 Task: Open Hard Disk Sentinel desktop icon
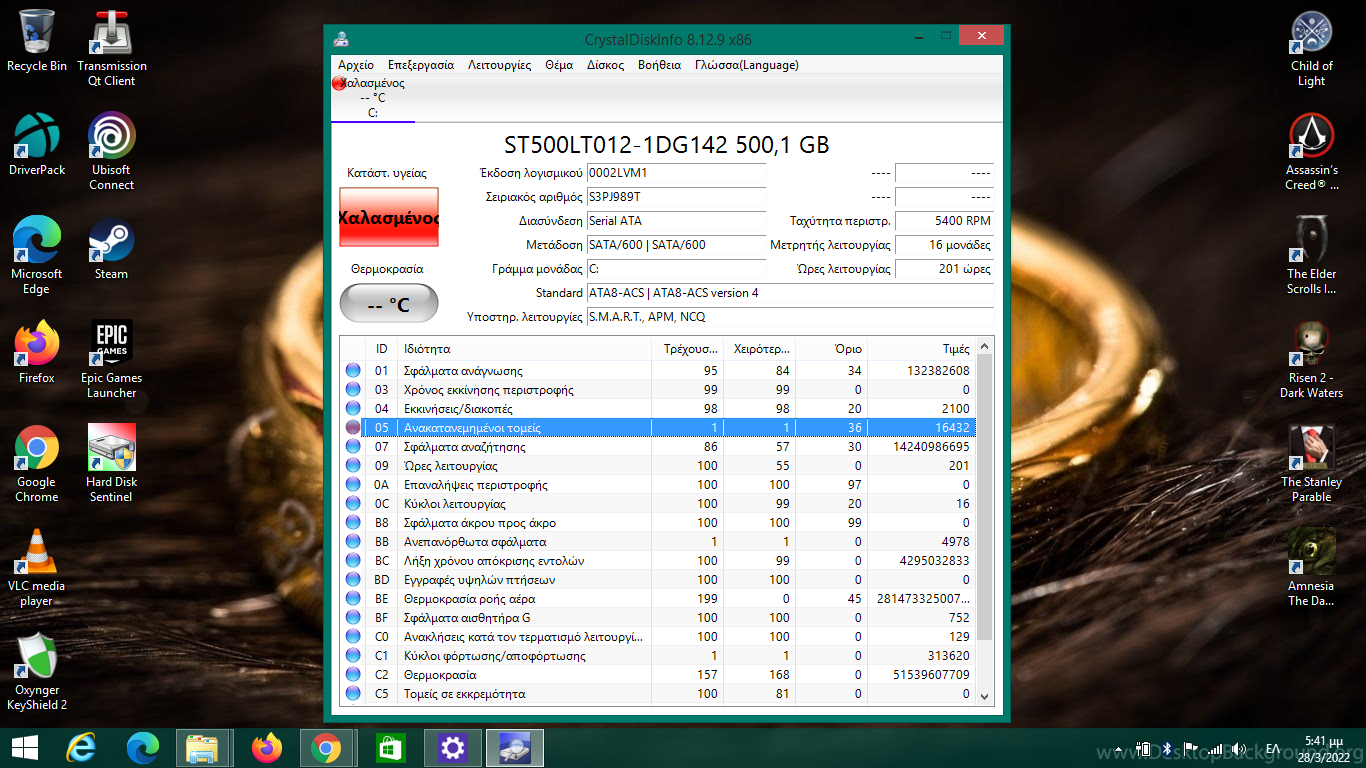(111, 462)
